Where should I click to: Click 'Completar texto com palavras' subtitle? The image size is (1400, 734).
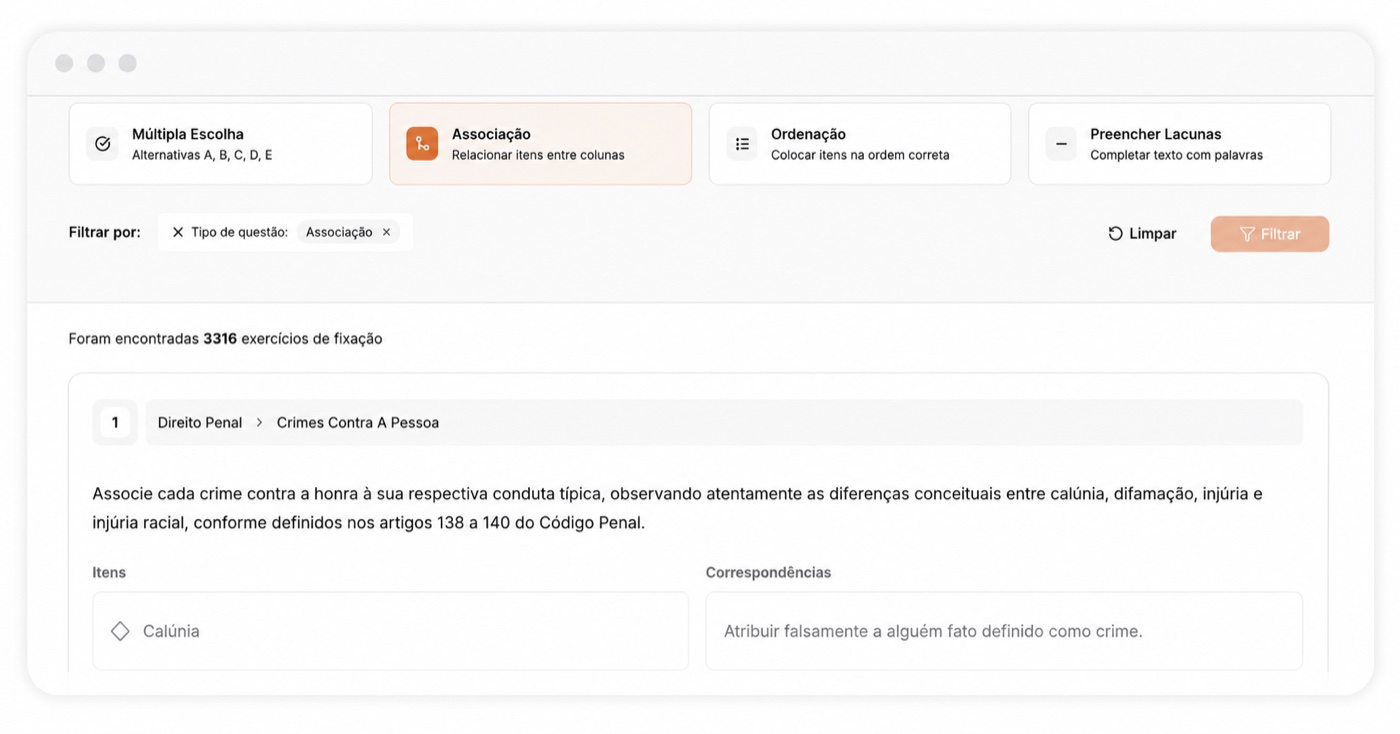click(1176, 155)
